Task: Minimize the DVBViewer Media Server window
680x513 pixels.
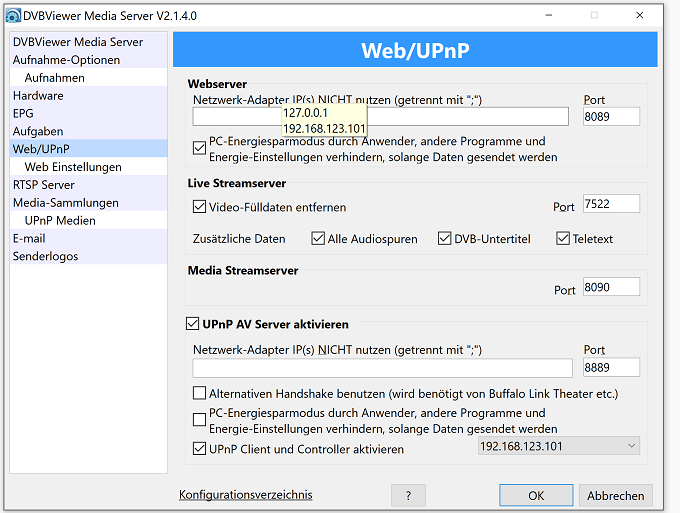Action: point(549,16)
